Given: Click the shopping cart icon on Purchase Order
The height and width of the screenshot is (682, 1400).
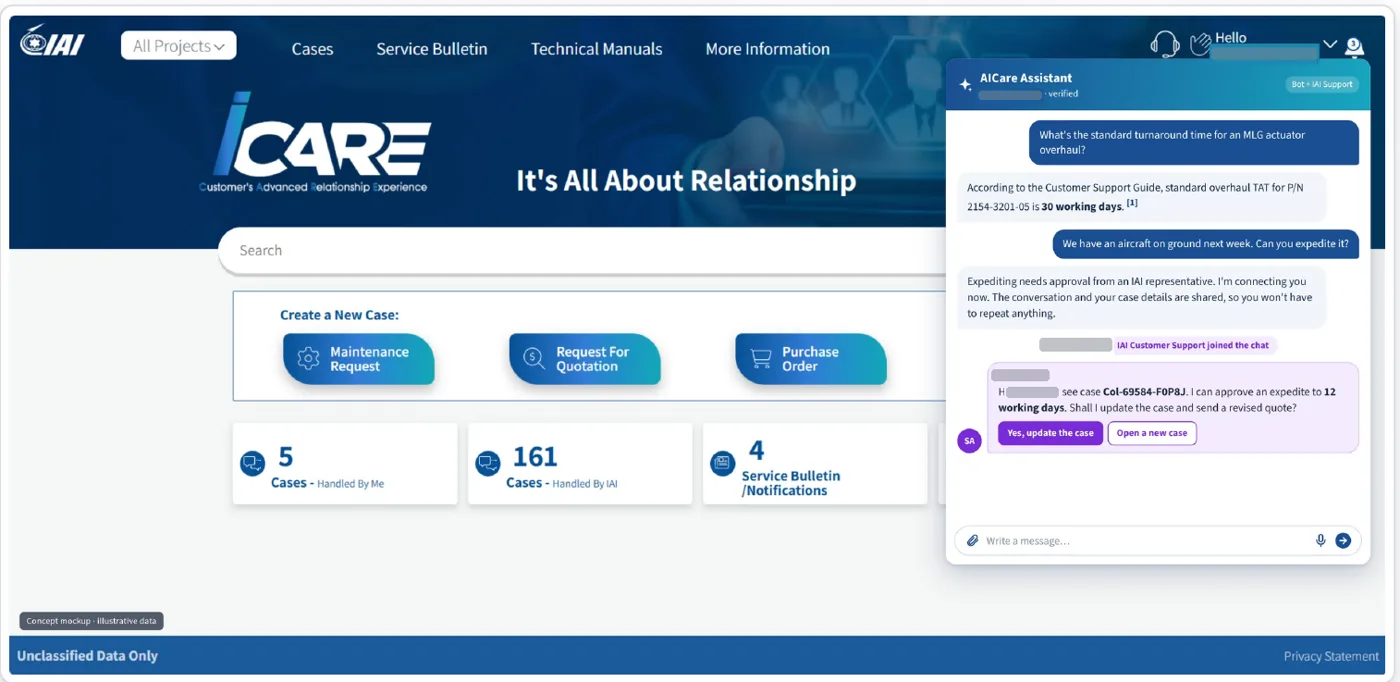Looking at the screenshot, I should click(x=760, y=359).
